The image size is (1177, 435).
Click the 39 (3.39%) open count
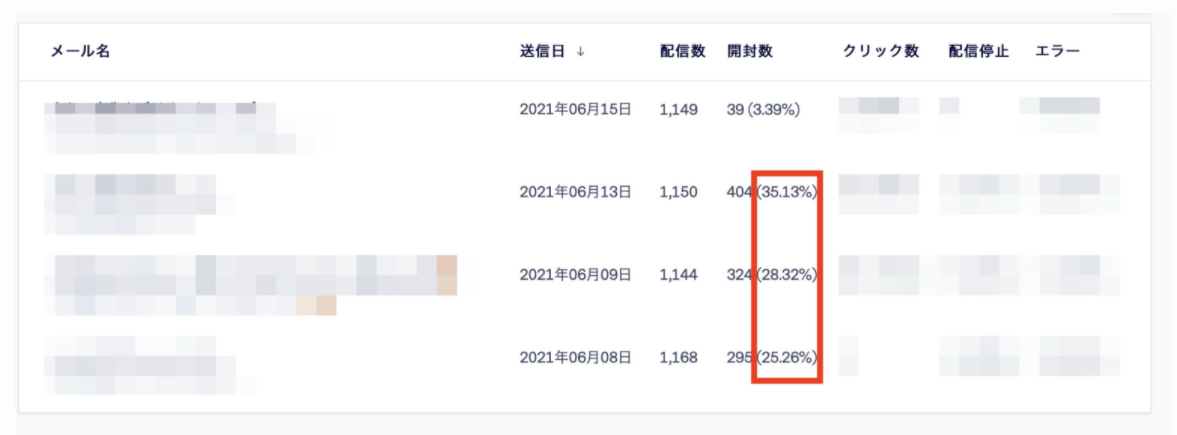tap(763, 110)
